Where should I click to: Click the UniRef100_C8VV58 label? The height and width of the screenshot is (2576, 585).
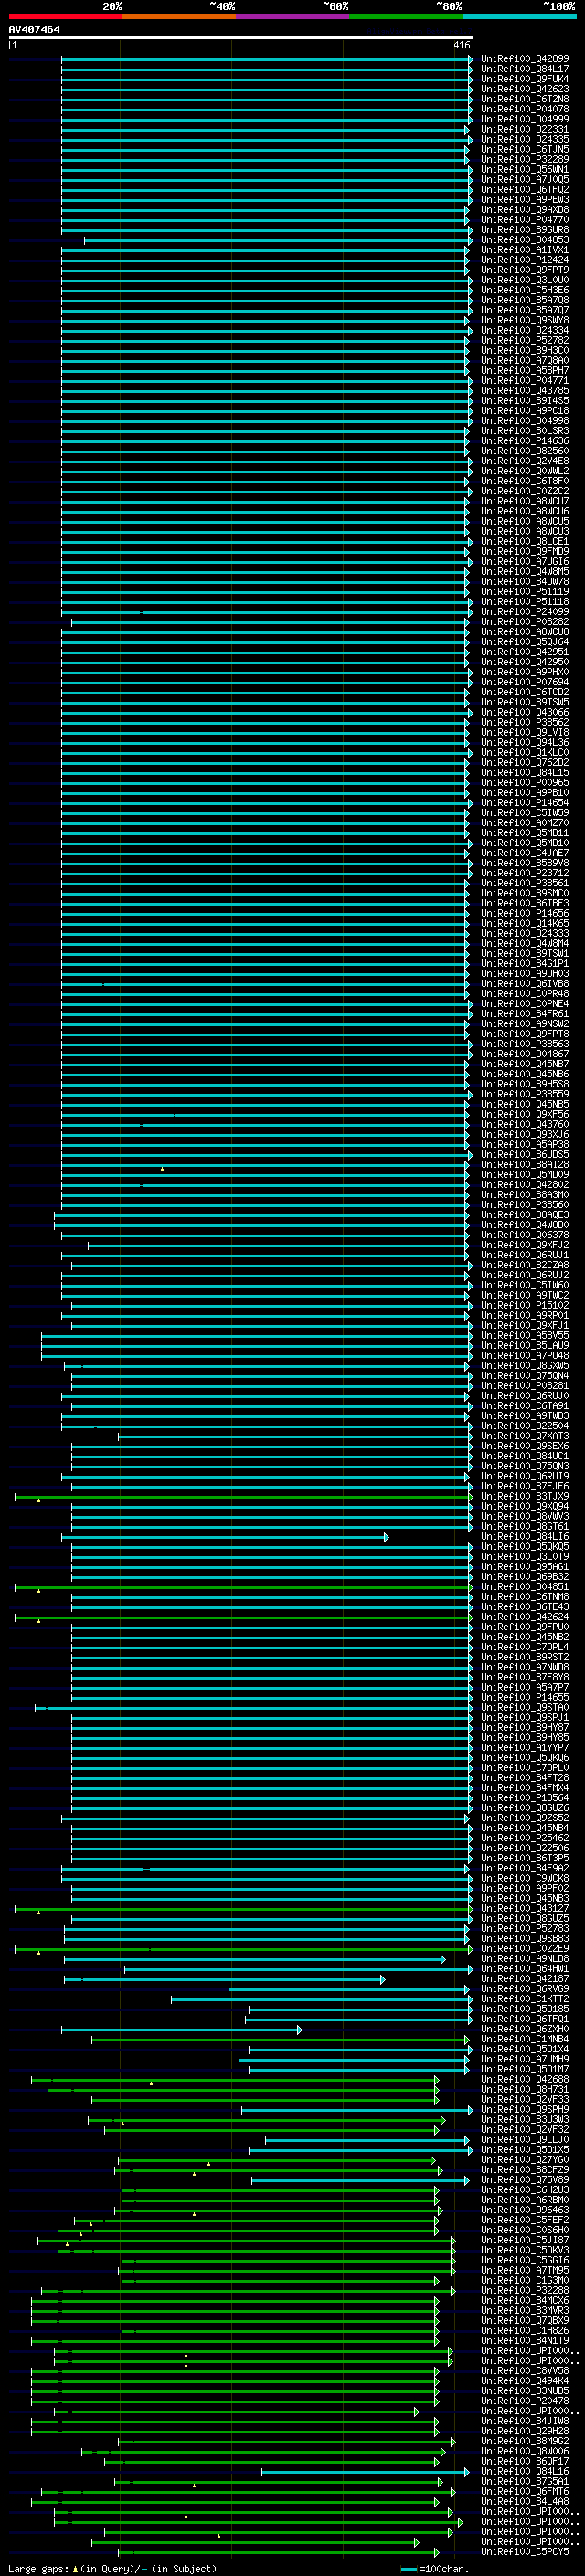(525, 2373)
